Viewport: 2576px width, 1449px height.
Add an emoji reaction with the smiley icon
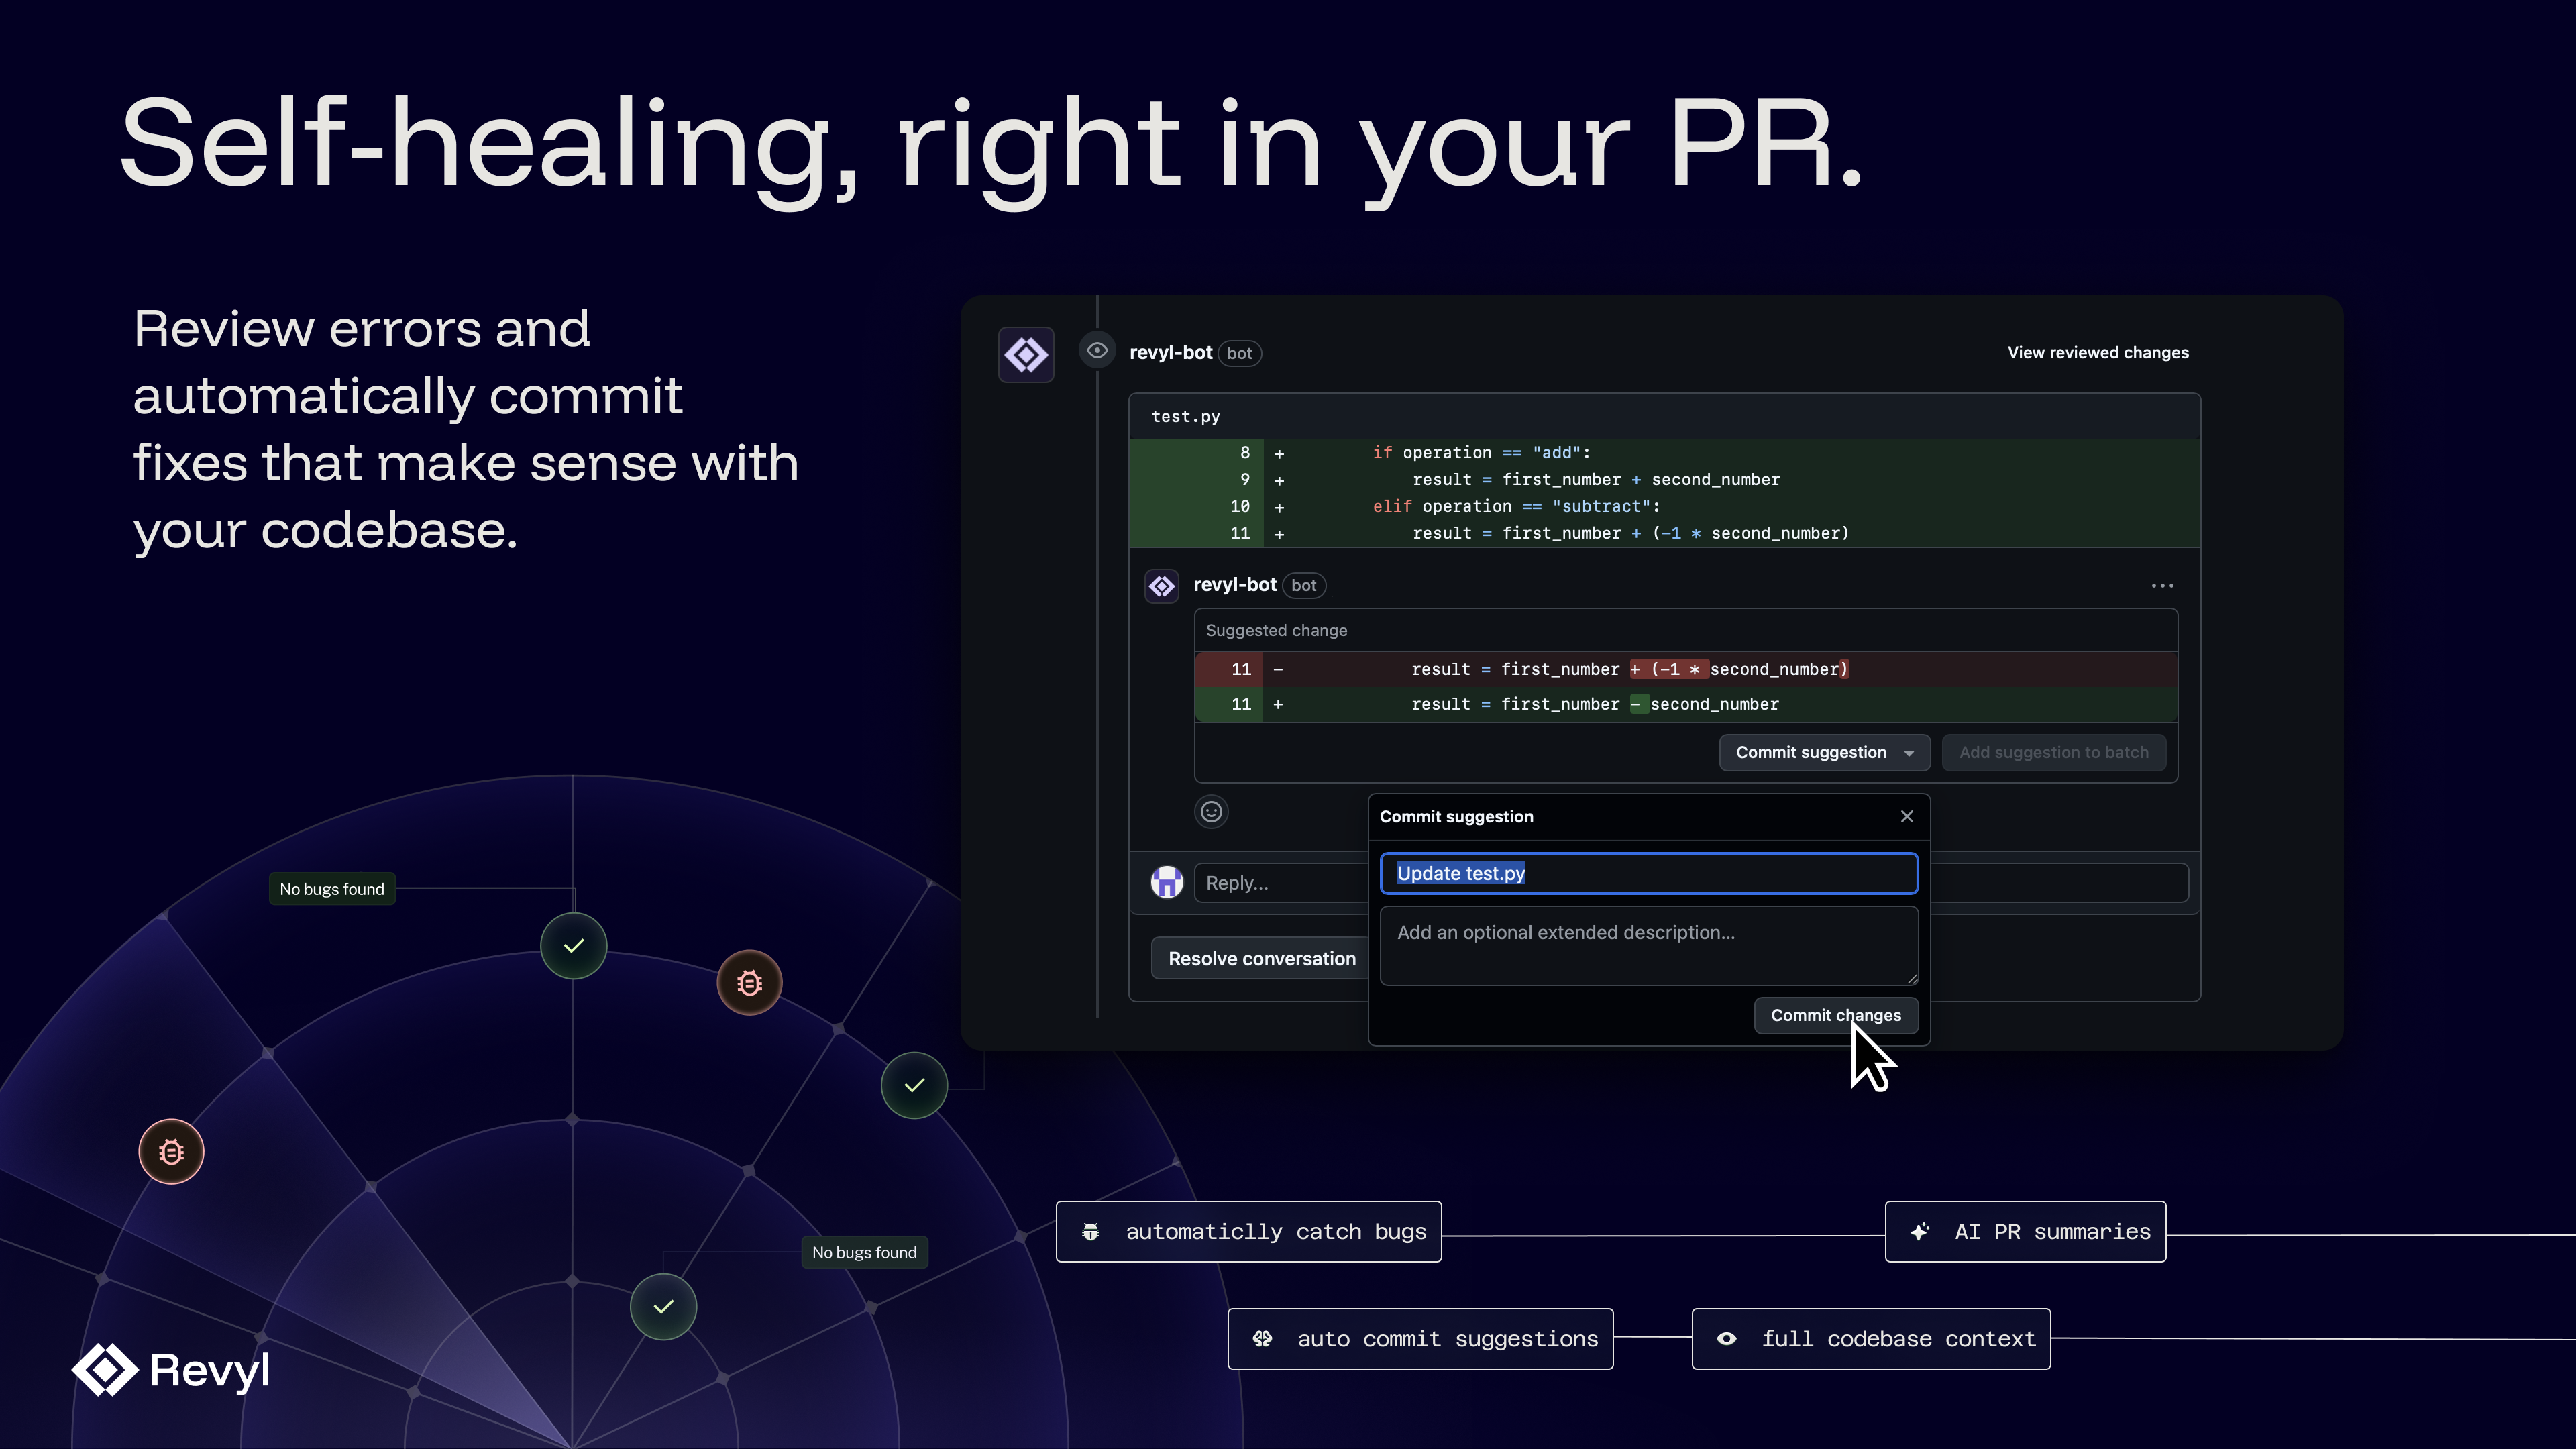[1211, 811]
